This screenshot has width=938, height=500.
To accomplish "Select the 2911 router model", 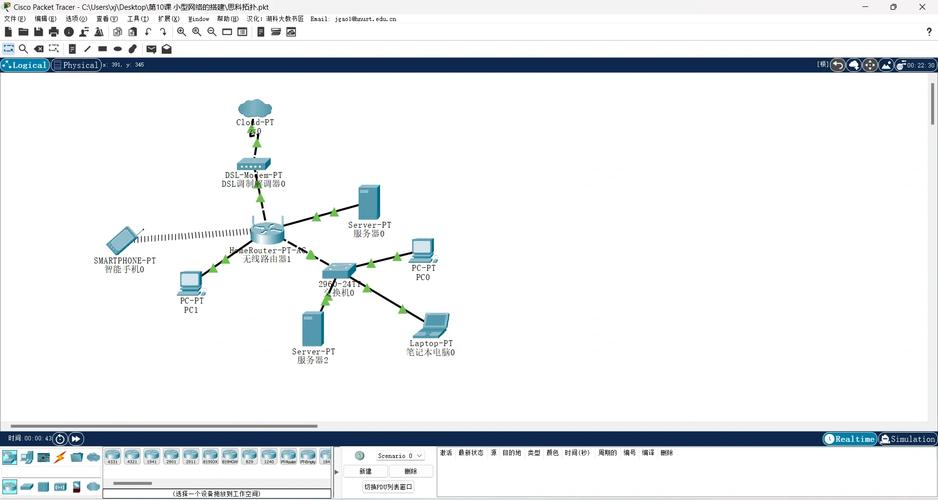I will pos(190,457).
